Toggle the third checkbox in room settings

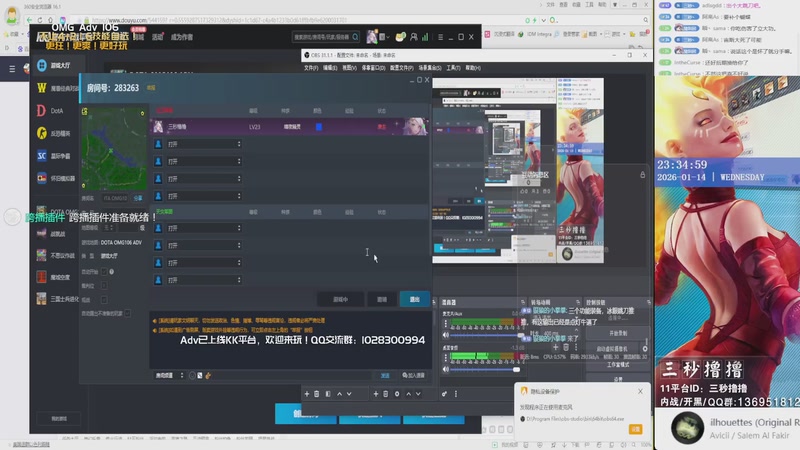point(104,299)
